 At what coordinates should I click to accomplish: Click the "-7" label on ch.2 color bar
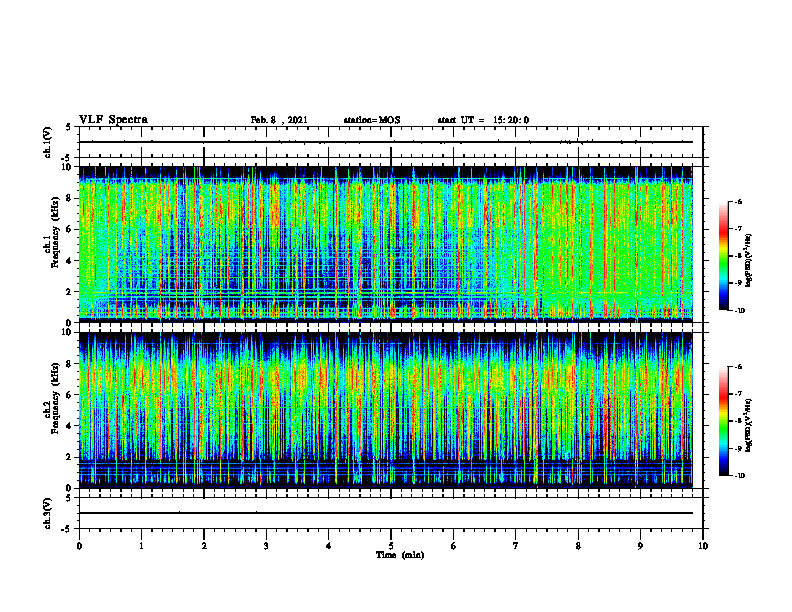[x=738, y=394]
